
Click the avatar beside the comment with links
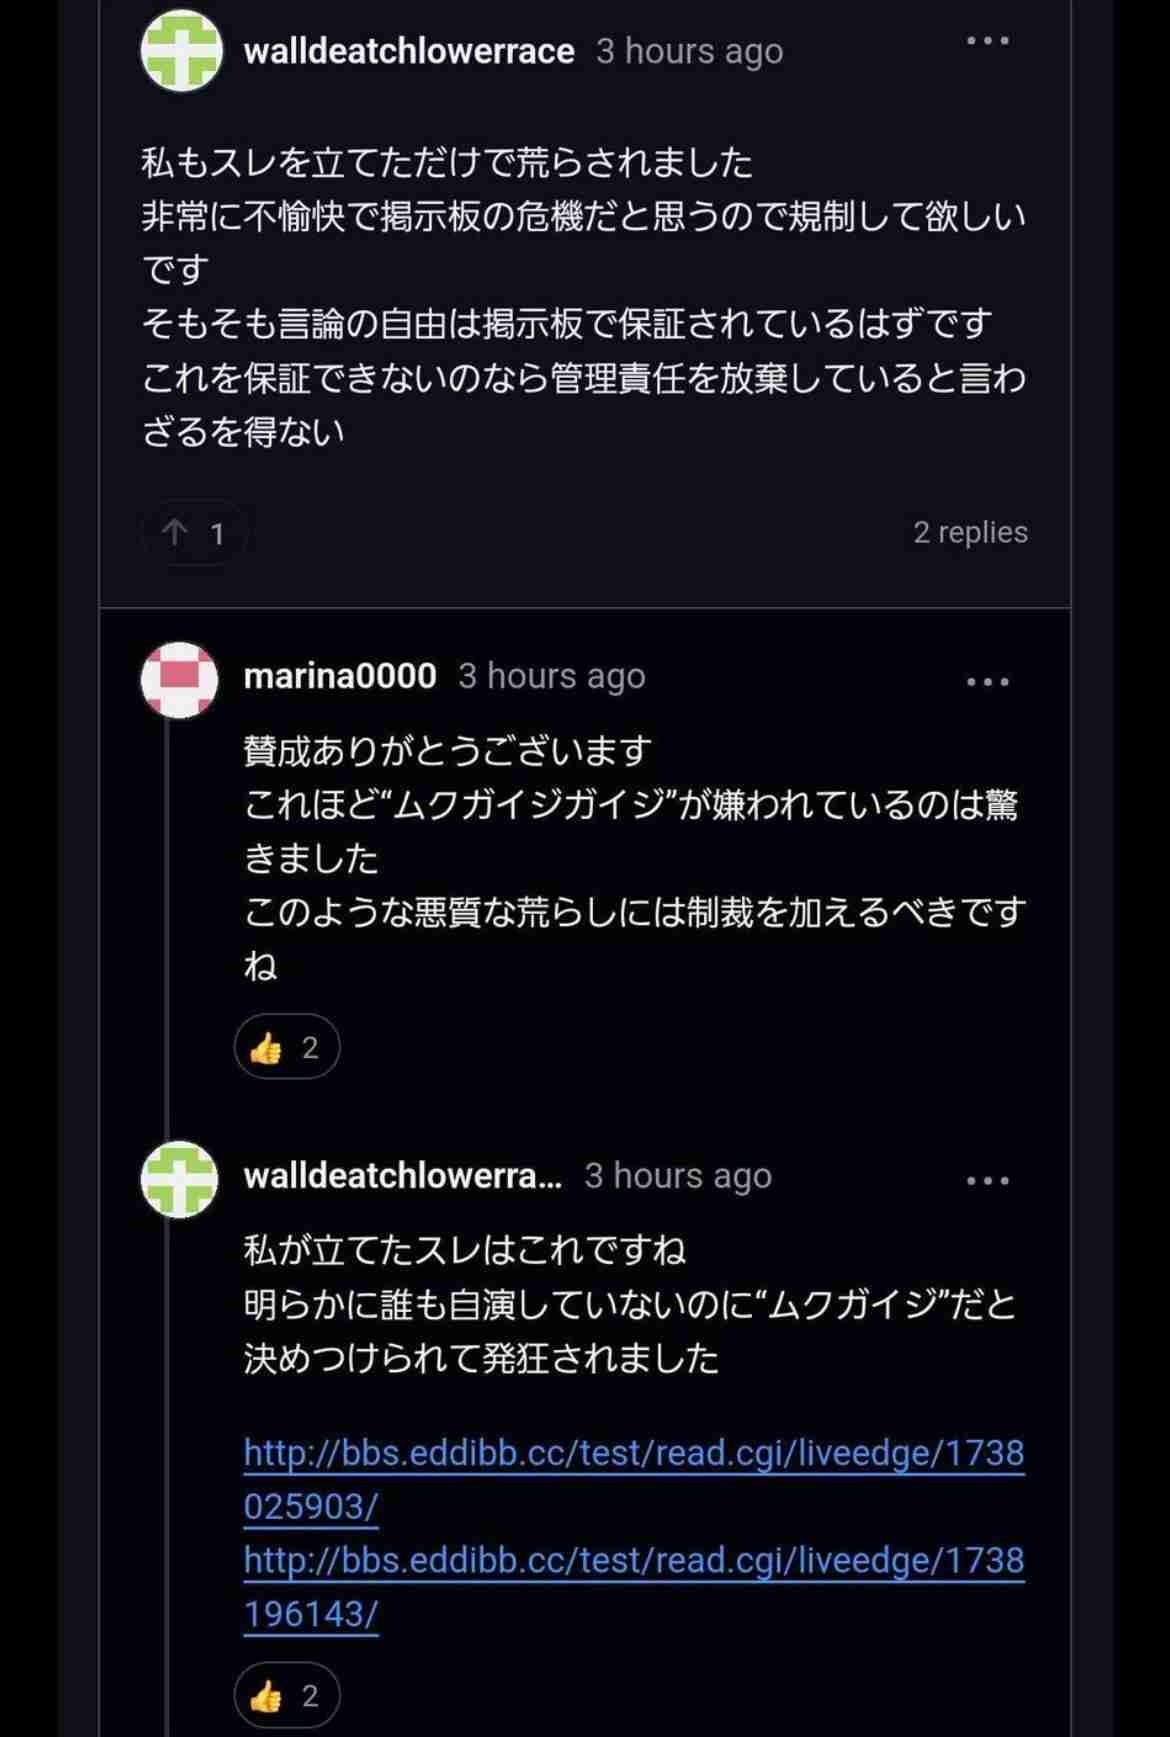click(x=180, y=1179)
